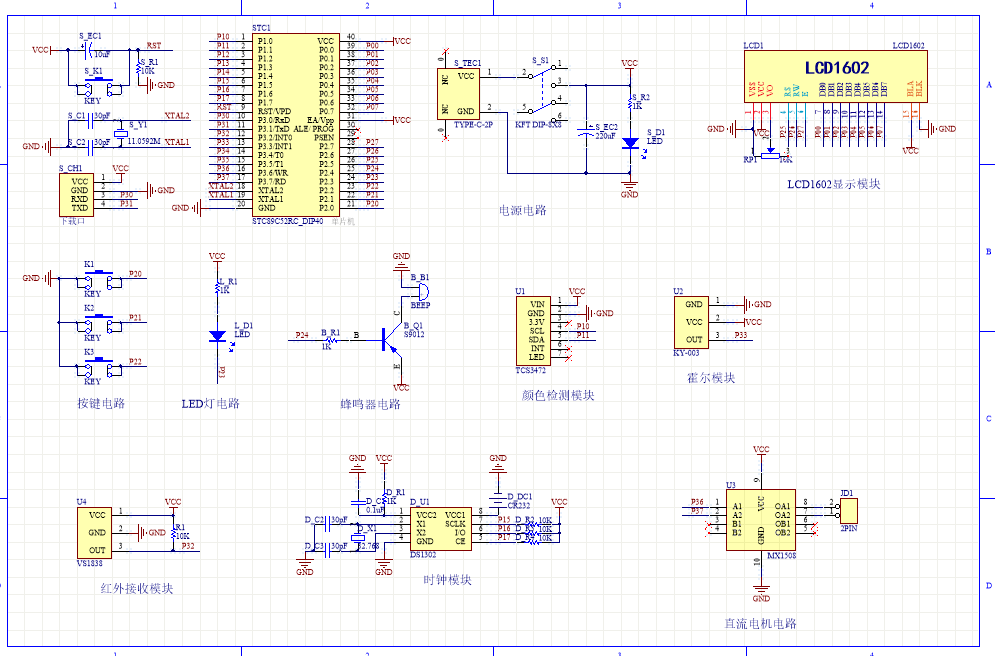Select the D_X1 32.768 crystal
The width and height of the screenshot is (995, 656).
(x=360, y=537)
